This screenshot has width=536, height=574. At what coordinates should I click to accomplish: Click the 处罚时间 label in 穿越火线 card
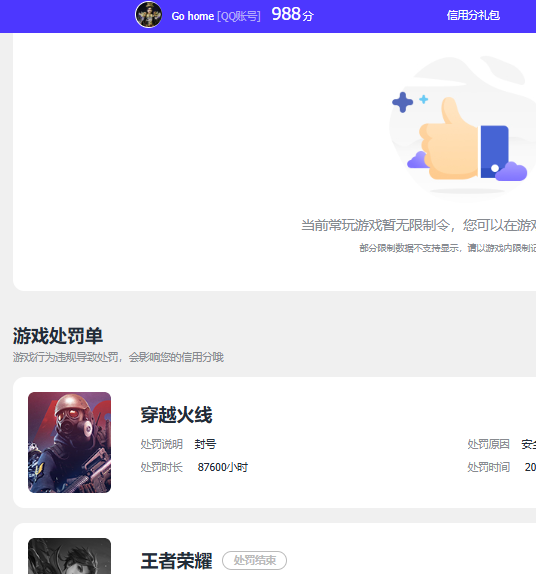488,467
